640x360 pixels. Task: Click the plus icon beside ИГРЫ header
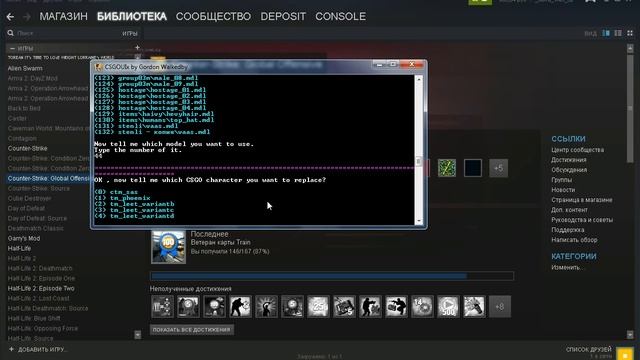coord(137,48)
